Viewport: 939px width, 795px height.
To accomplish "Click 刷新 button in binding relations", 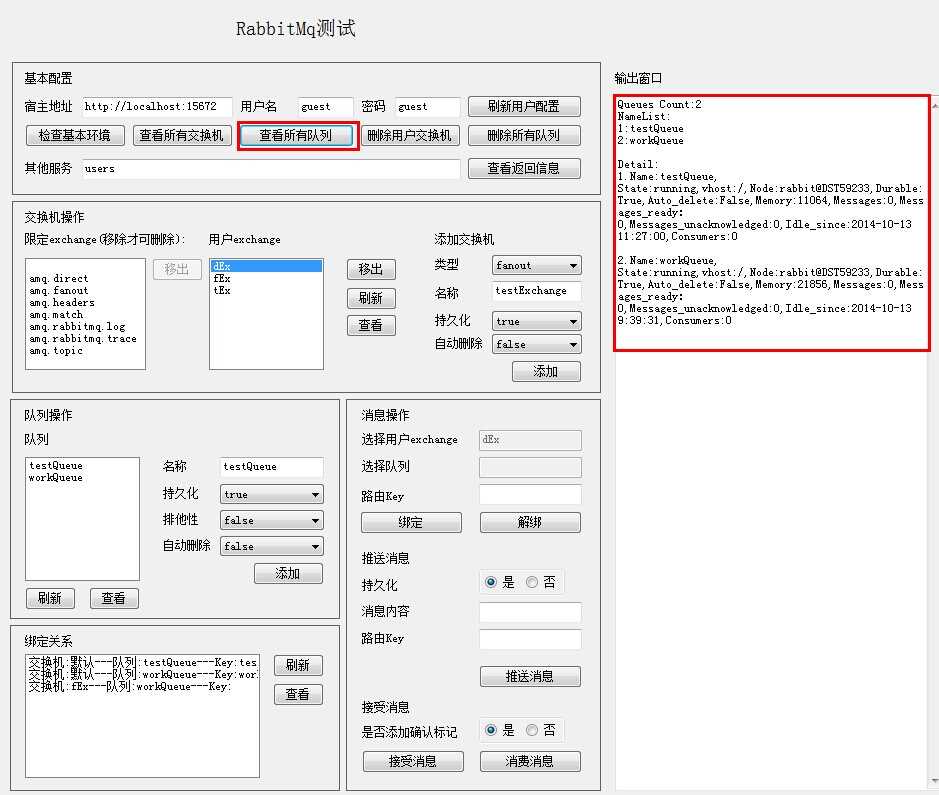I will 298,665.
